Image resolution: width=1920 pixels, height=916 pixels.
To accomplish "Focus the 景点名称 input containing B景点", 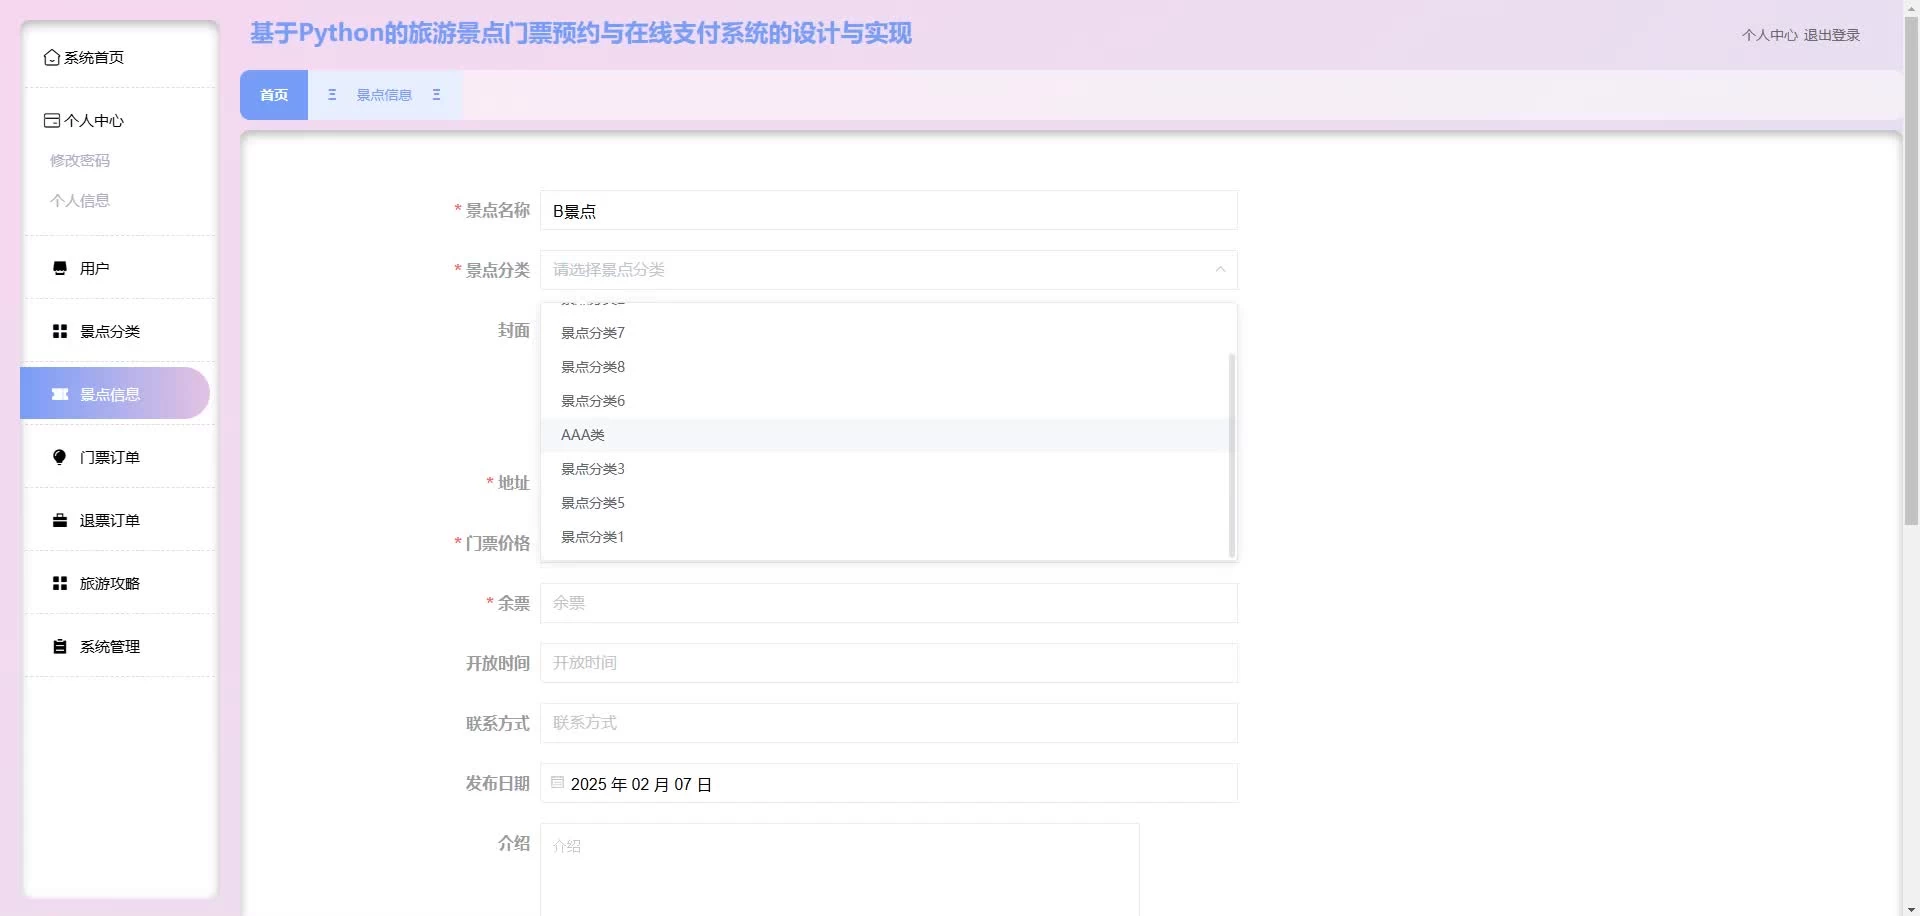I will pos(889,210).
